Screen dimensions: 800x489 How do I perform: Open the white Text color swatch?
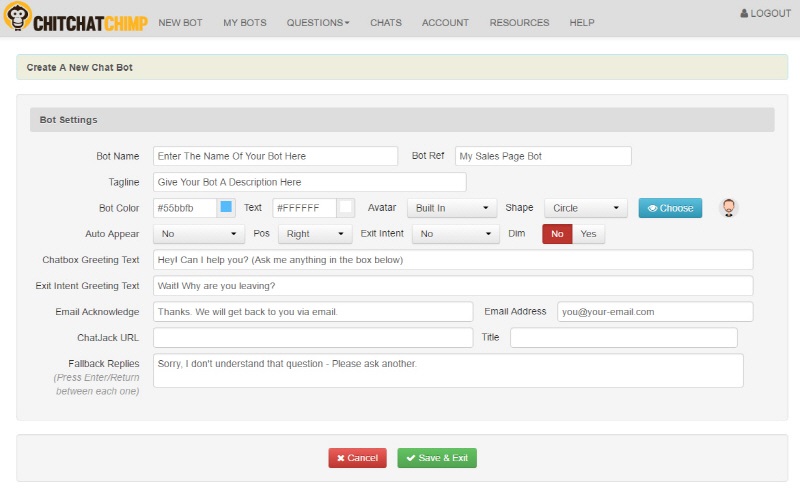(345, 207)
